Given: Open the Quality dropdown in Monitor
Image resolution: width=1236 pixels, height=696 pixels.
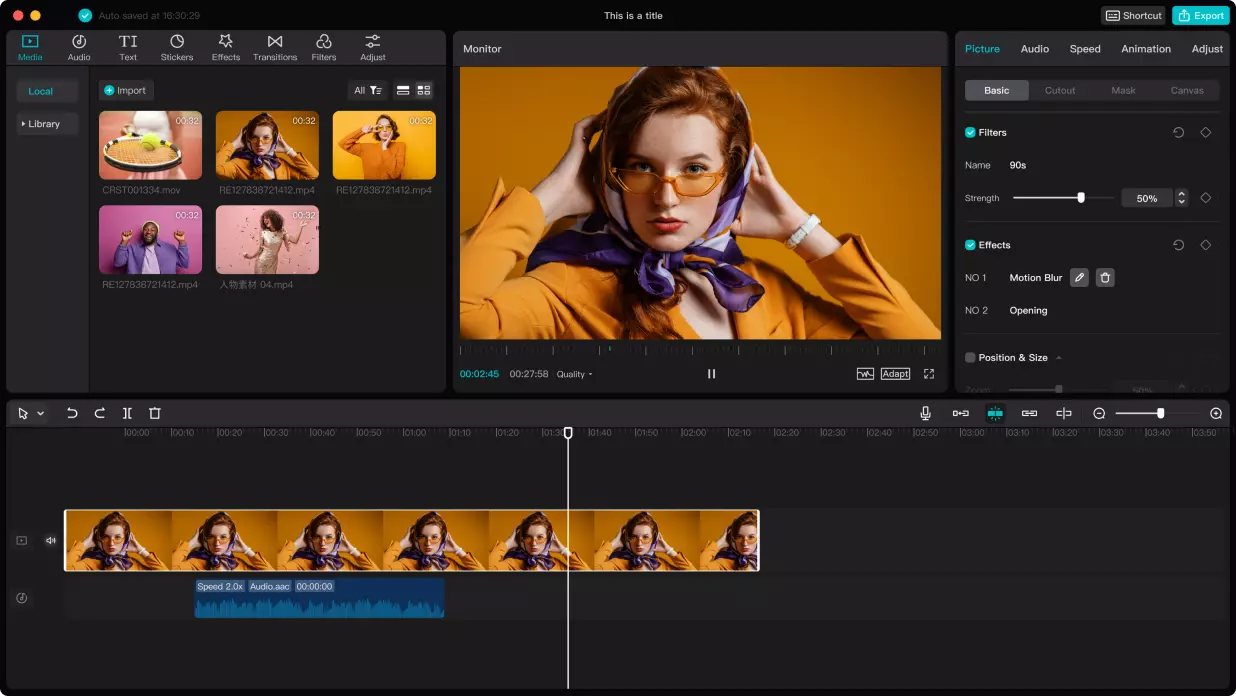Looking at the screenshot, I should [x=574, y=374].
